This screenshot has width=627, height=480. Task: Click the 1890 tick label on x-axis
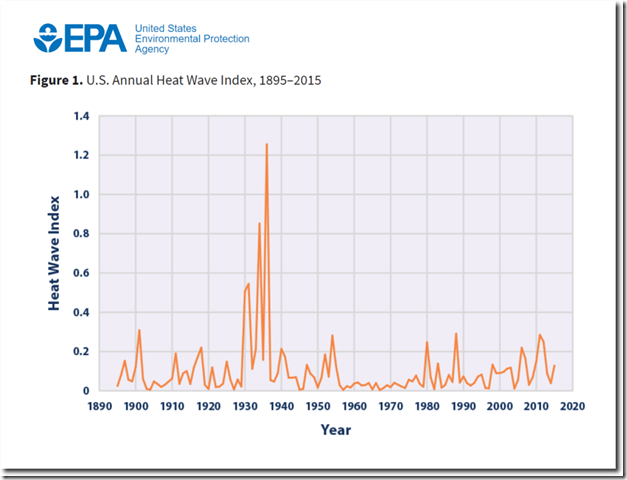pyautogui.click(x=99, y=407)
